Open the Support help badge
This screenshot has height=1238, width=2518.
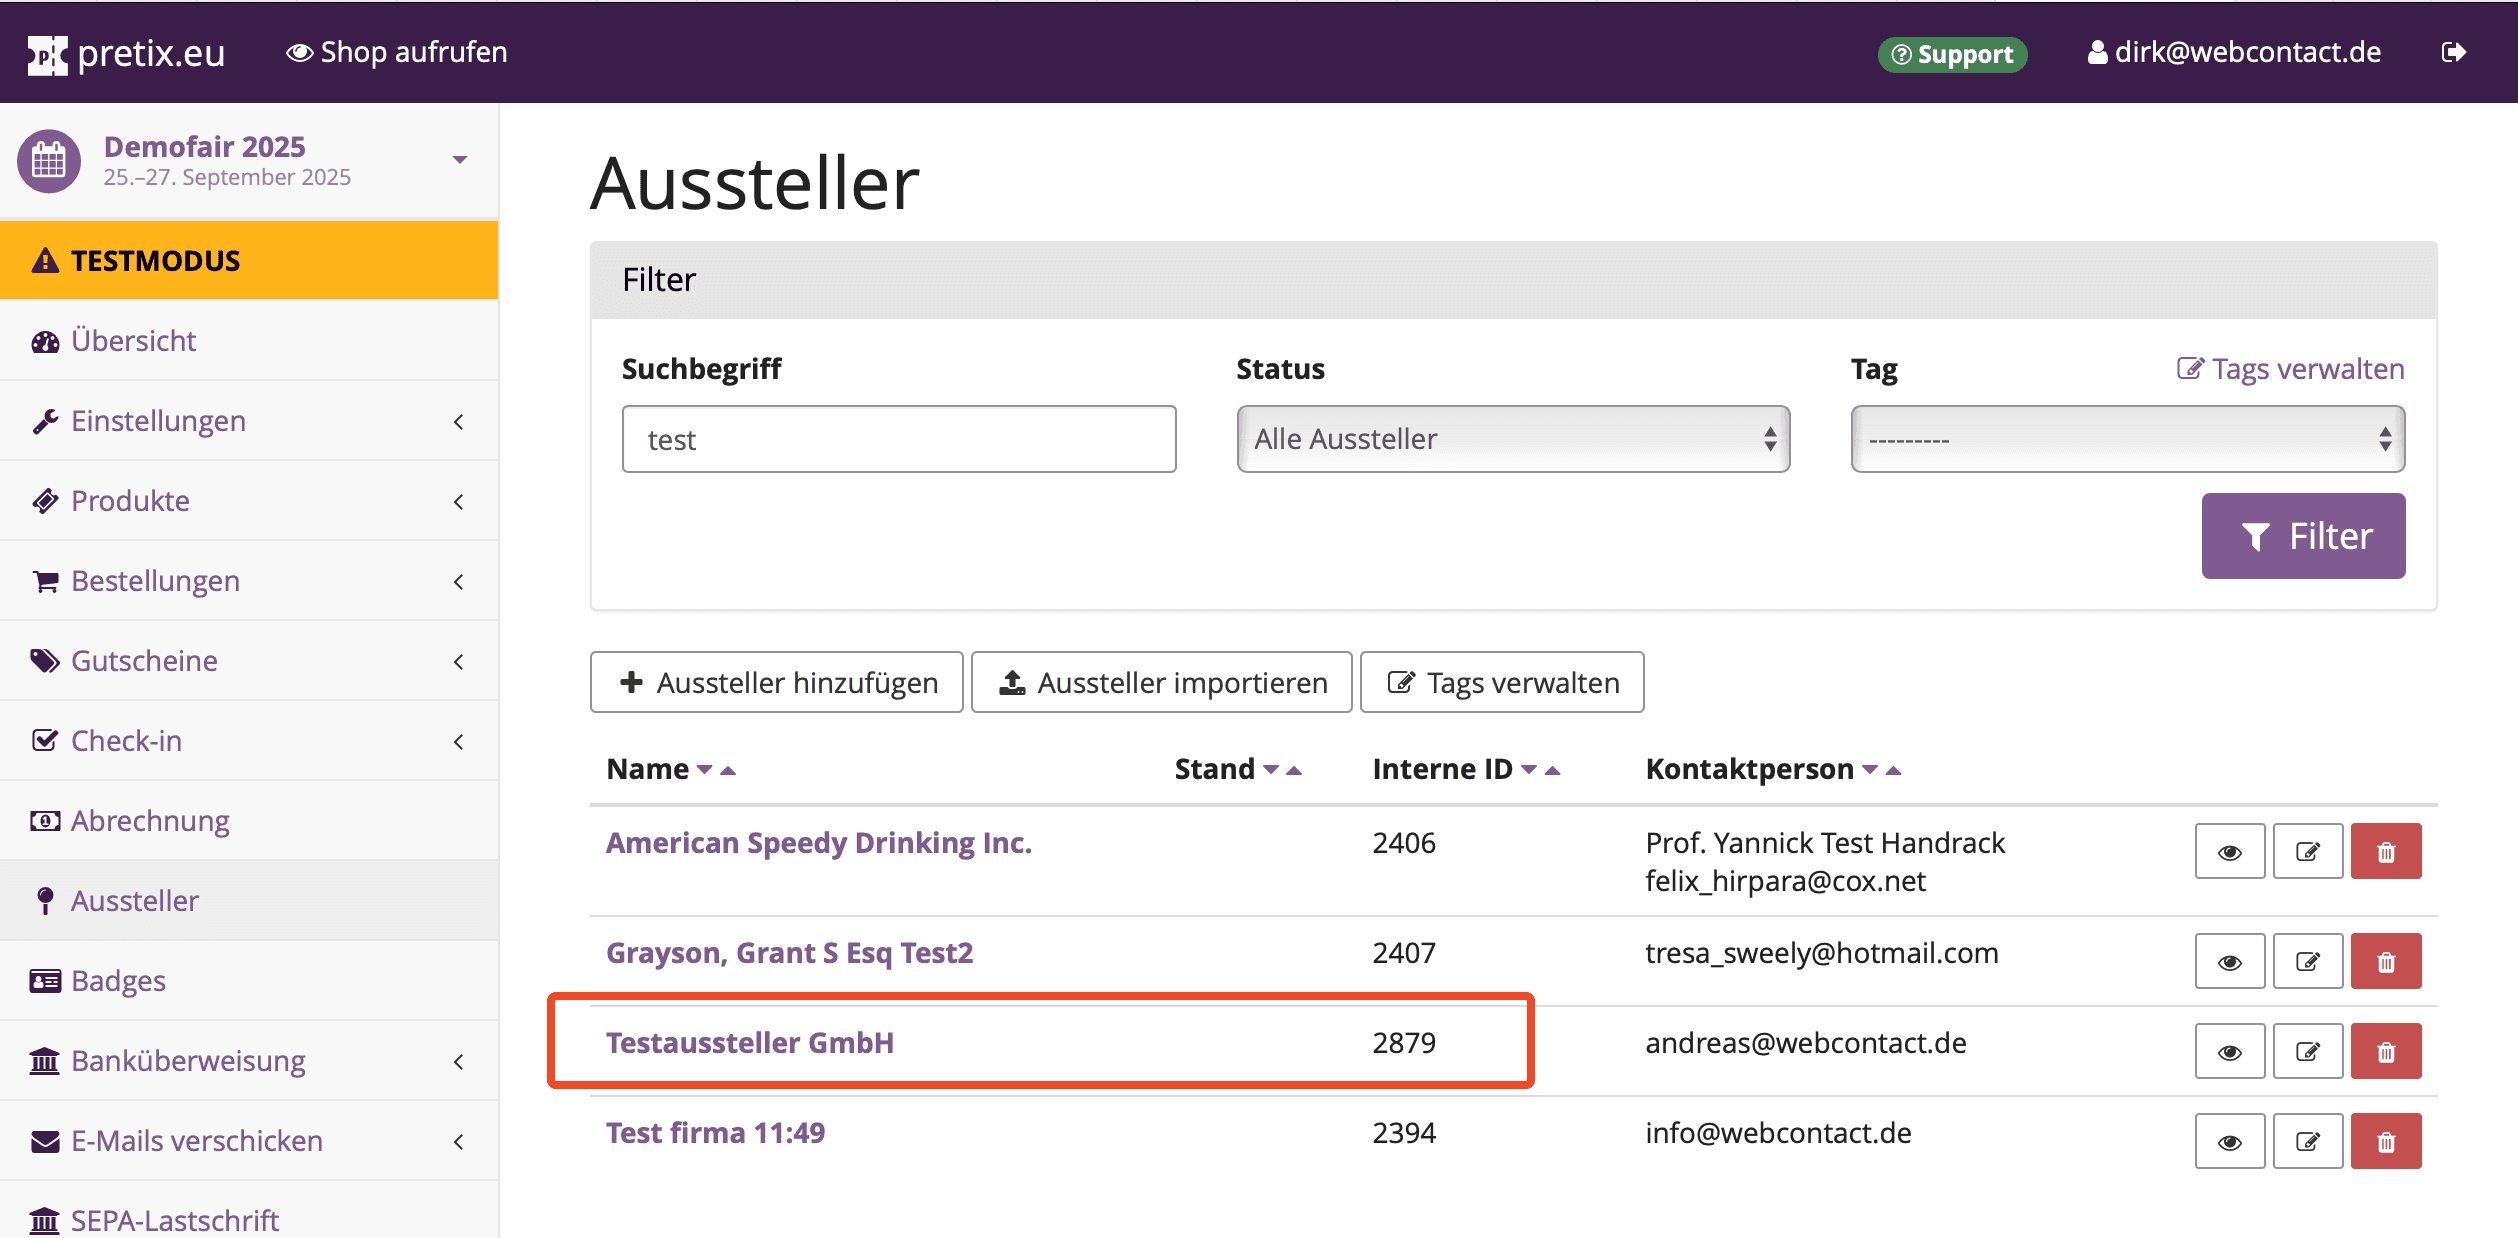tap(1952, 54)
